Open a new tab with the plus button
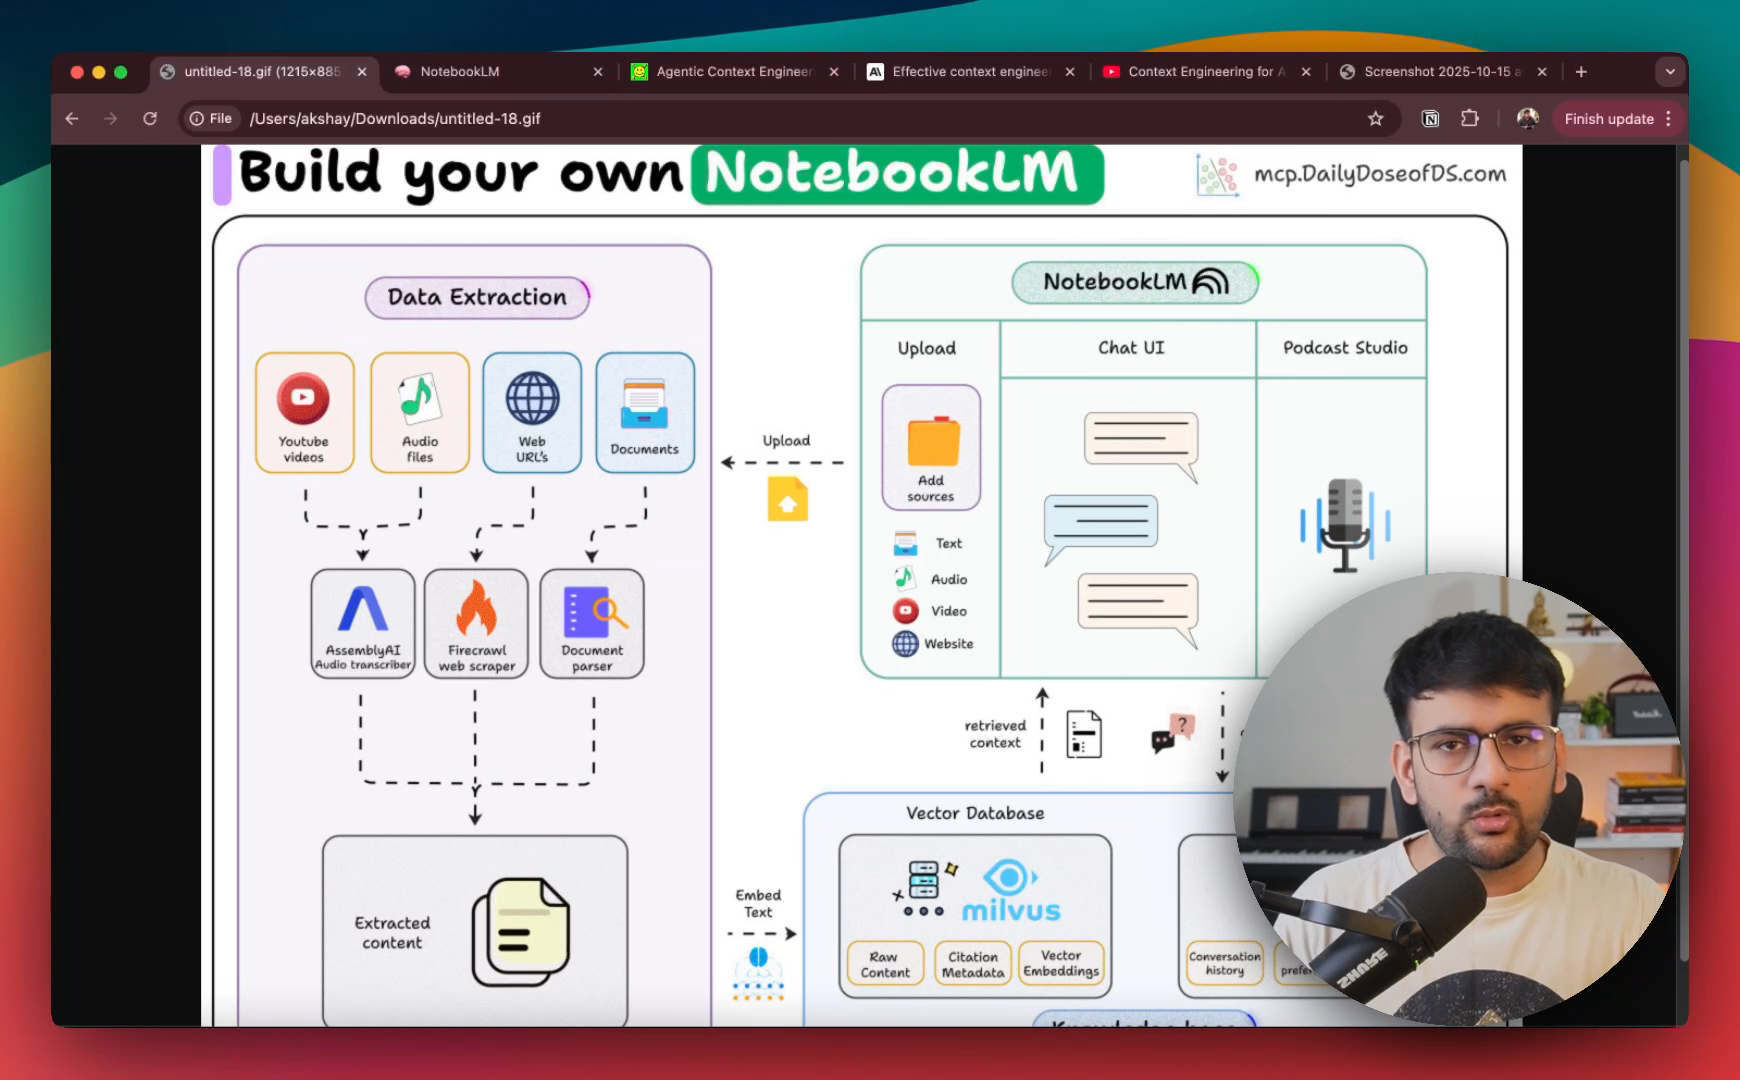This screenshot has height=1080, width=1740. [1581, 72]
